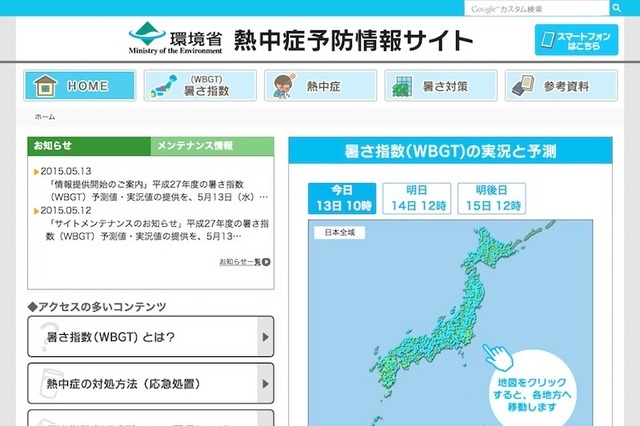
Task: Click the green curtain icon in 暑さ対策 tab
Action: pos(402,87)
